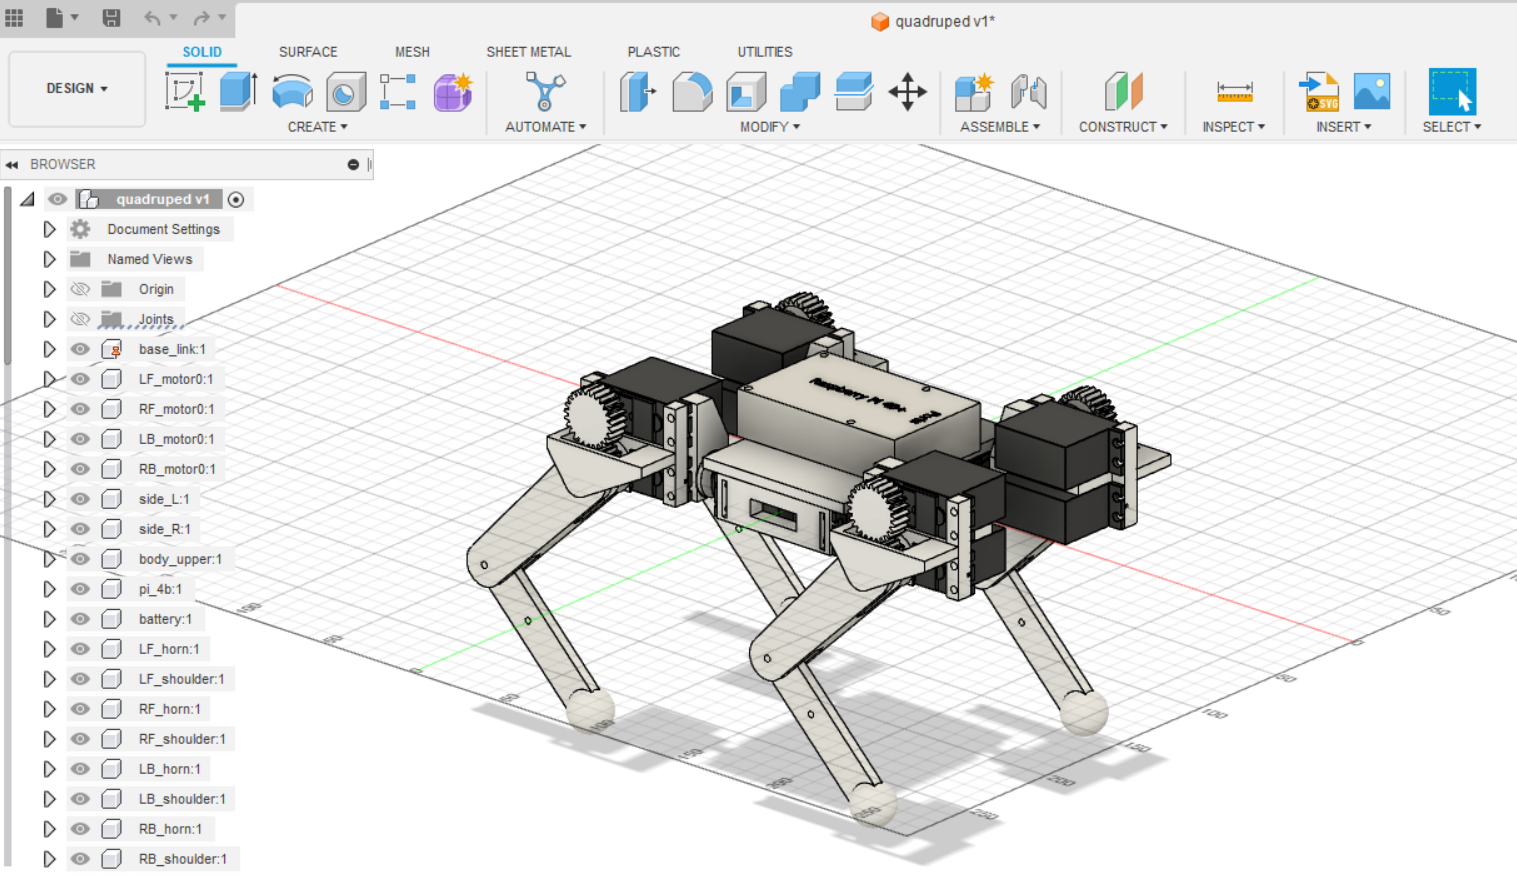Image resolution: width=1517 pixels, height=888 pixels.
Task: Open the DESIGN workspace dropdown
Action: pos(77,88)
